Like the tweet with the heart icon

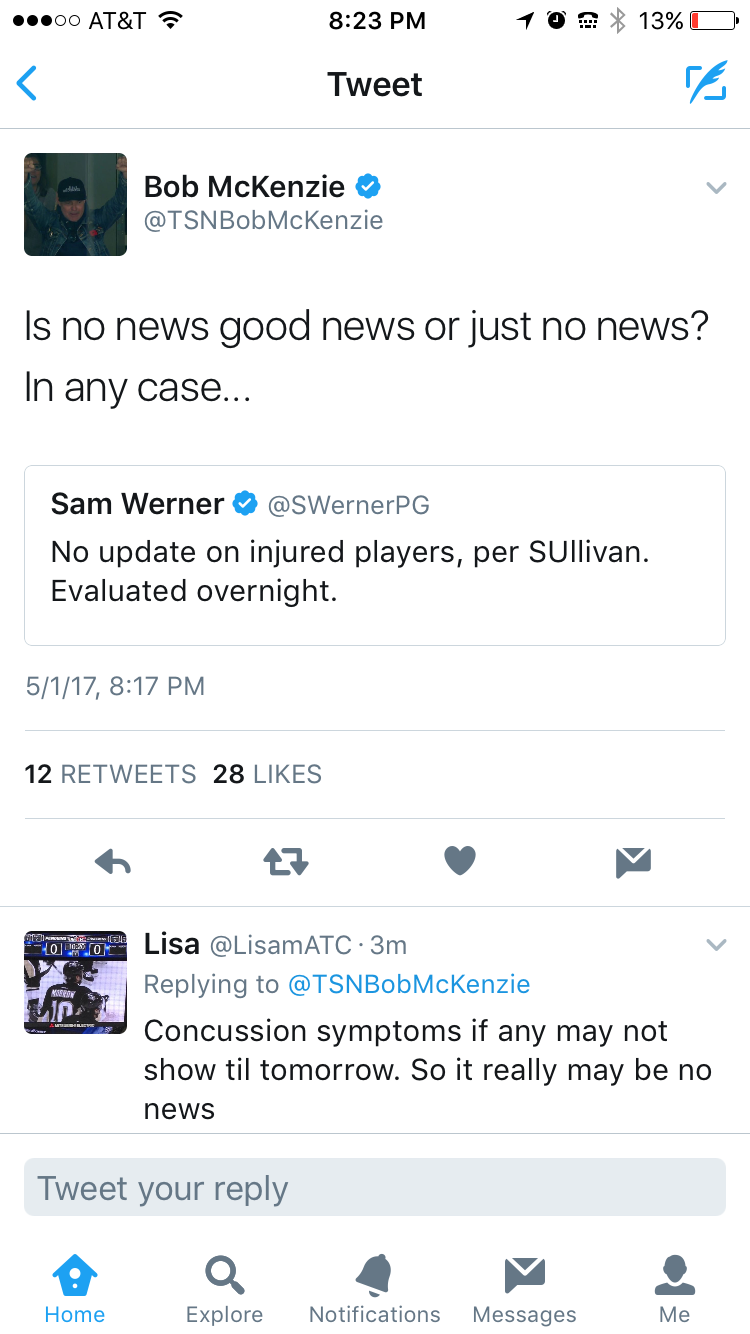click(x=460, y=861)
